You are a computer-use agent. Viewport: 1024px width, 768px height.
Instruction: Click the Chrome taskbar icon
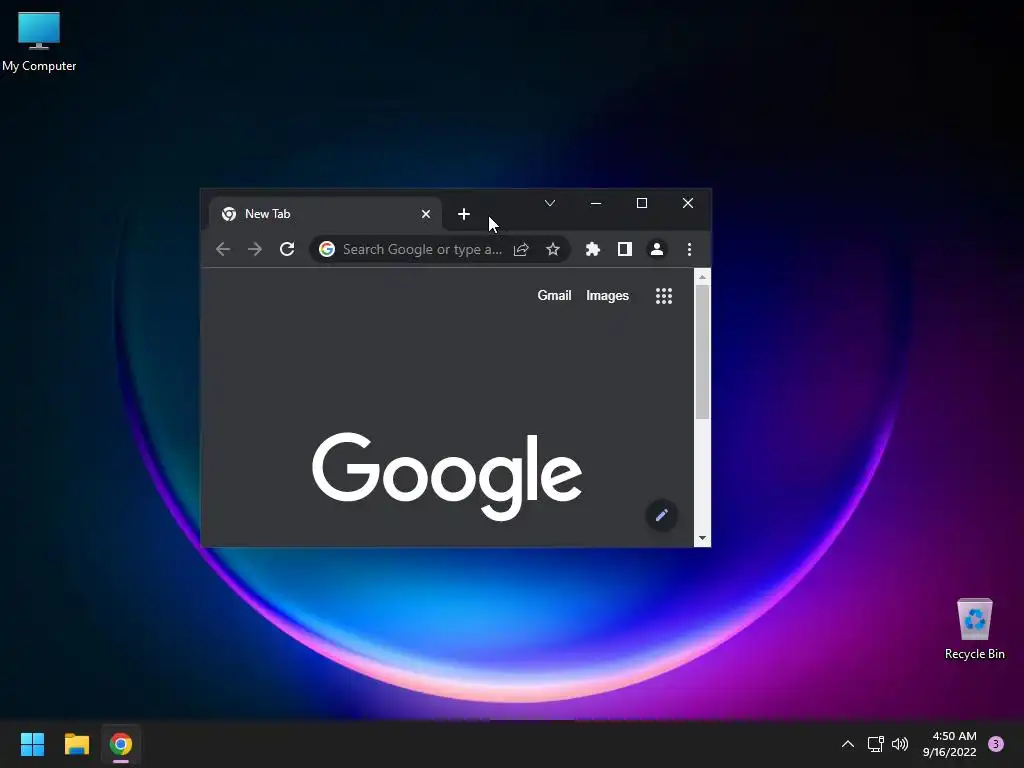point(121,744)
